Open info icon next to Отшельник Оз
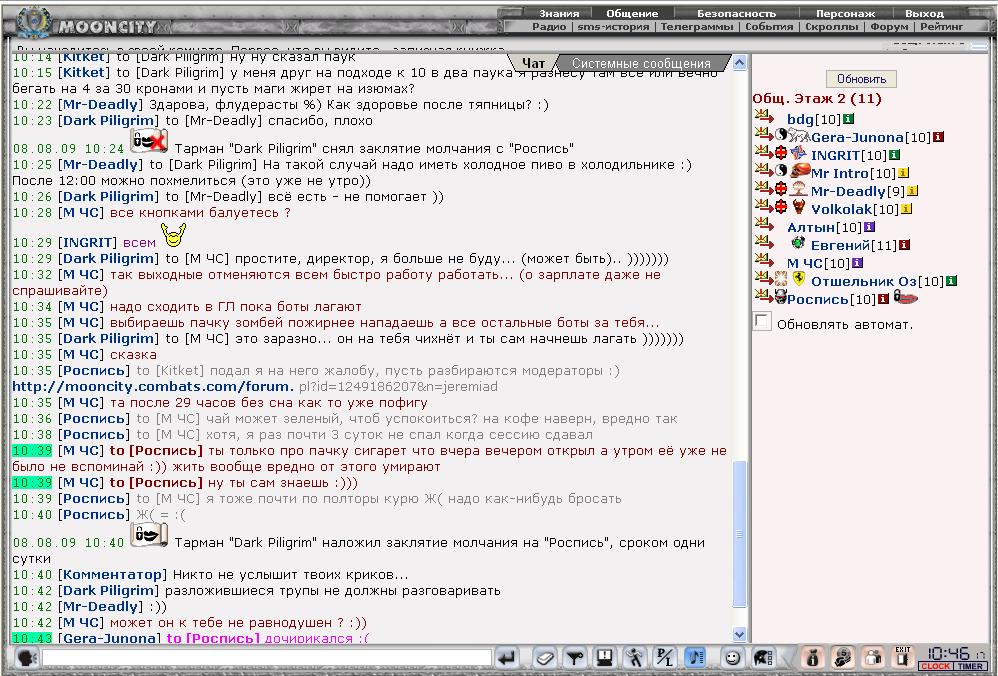Screen dimensions: 998x676 951,281
